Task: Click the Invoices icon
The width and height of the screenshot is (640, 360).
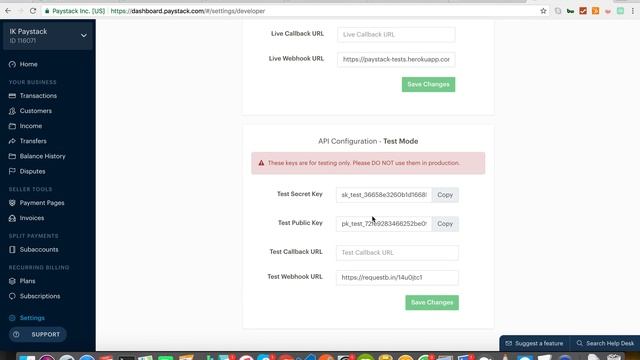Action: pos(12,218)
